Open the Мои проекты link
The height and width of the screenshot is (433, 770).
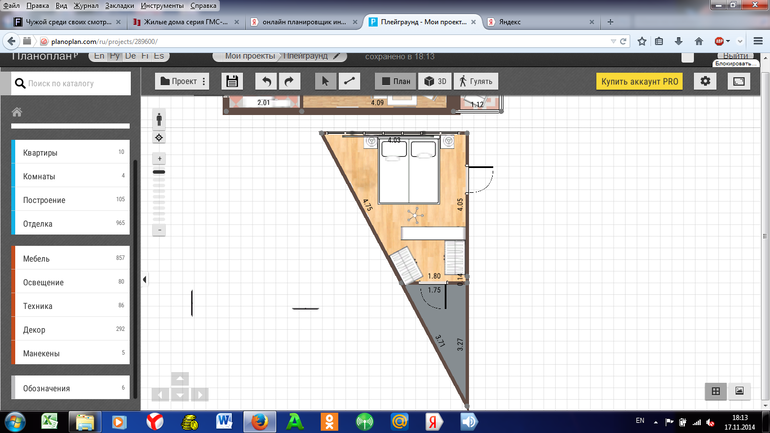(x=248, y=57)
